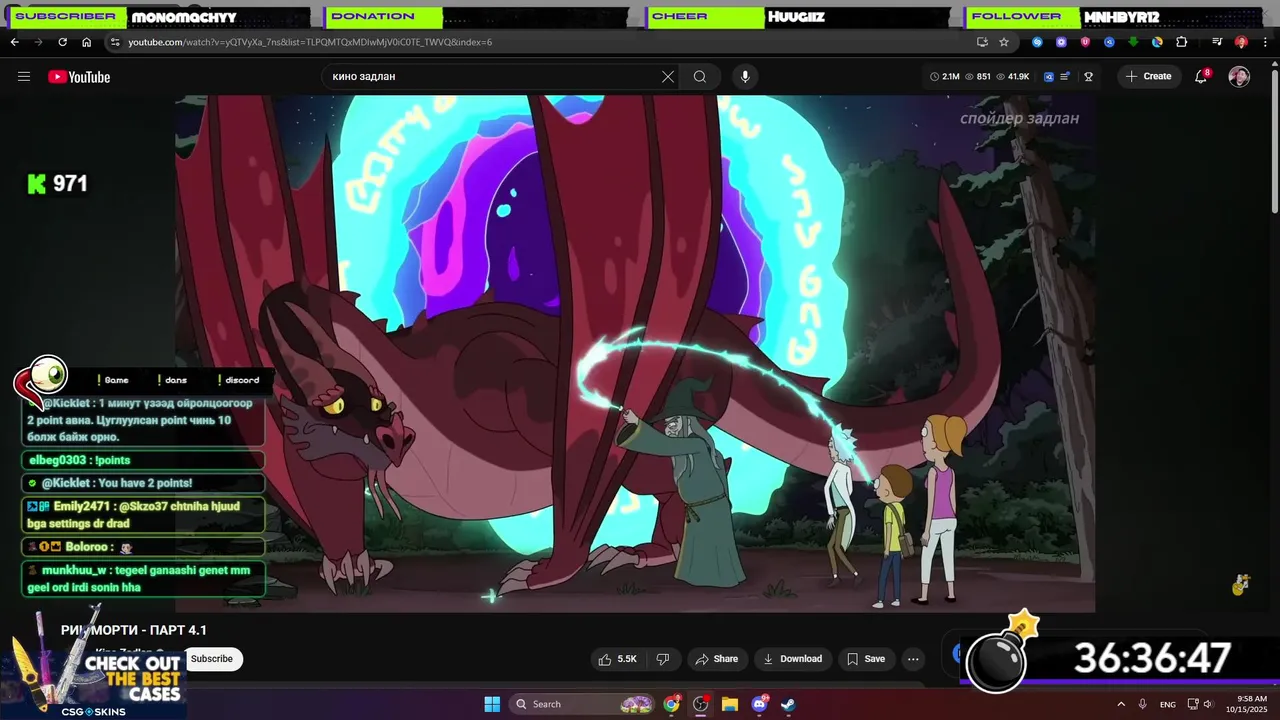The image size is (1280, 720).
Task: Open Steam from the taskbar
Action: point(788,704)
